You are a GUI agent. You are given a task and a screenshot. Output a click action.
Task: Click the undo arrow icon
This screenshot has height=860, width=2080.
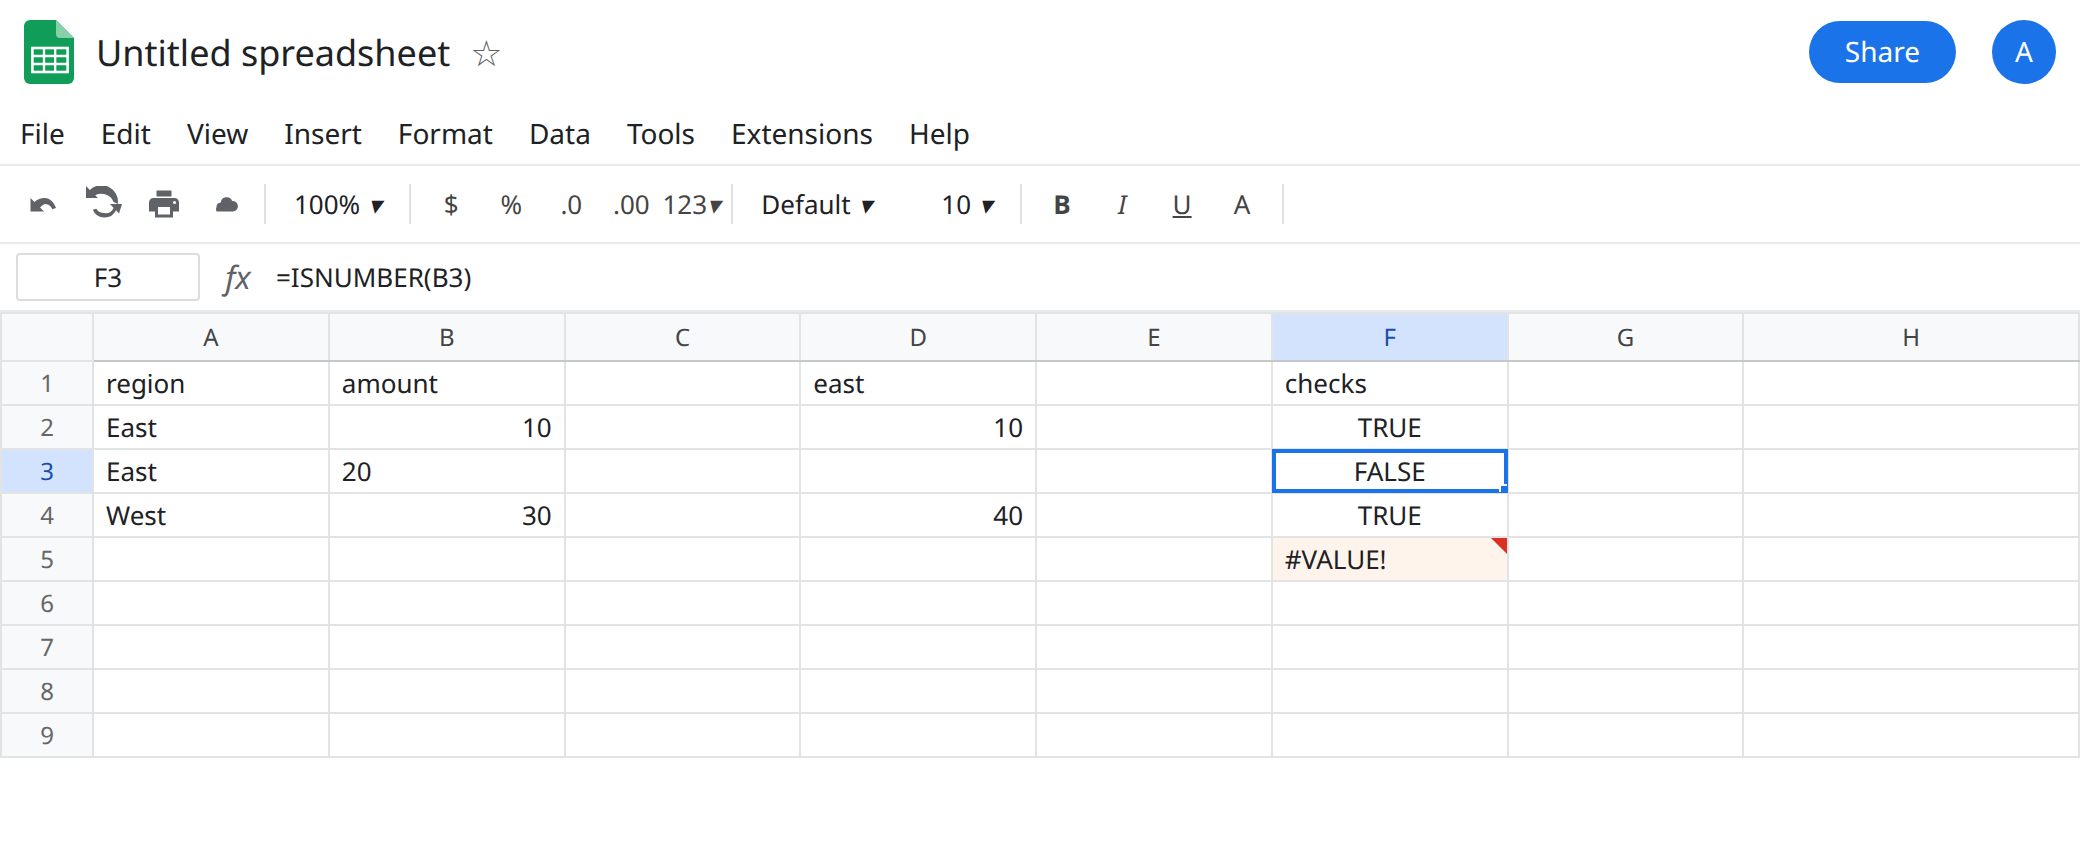click(43, 205)
